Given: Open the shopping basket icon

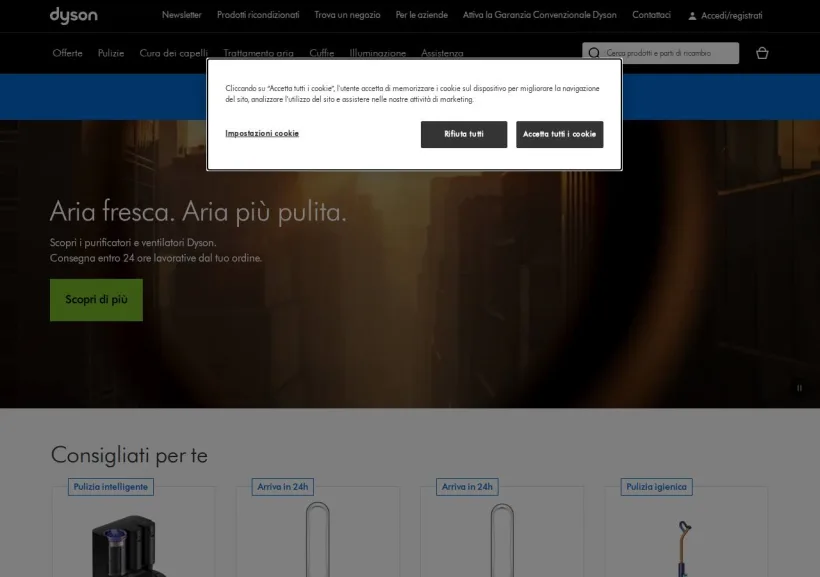Looking at the screenshot, I should (762, 53).
